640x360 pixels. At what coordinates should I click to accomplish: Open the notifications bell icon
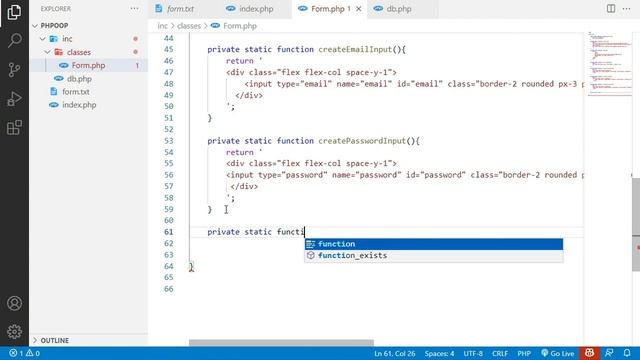click(627, 353)
